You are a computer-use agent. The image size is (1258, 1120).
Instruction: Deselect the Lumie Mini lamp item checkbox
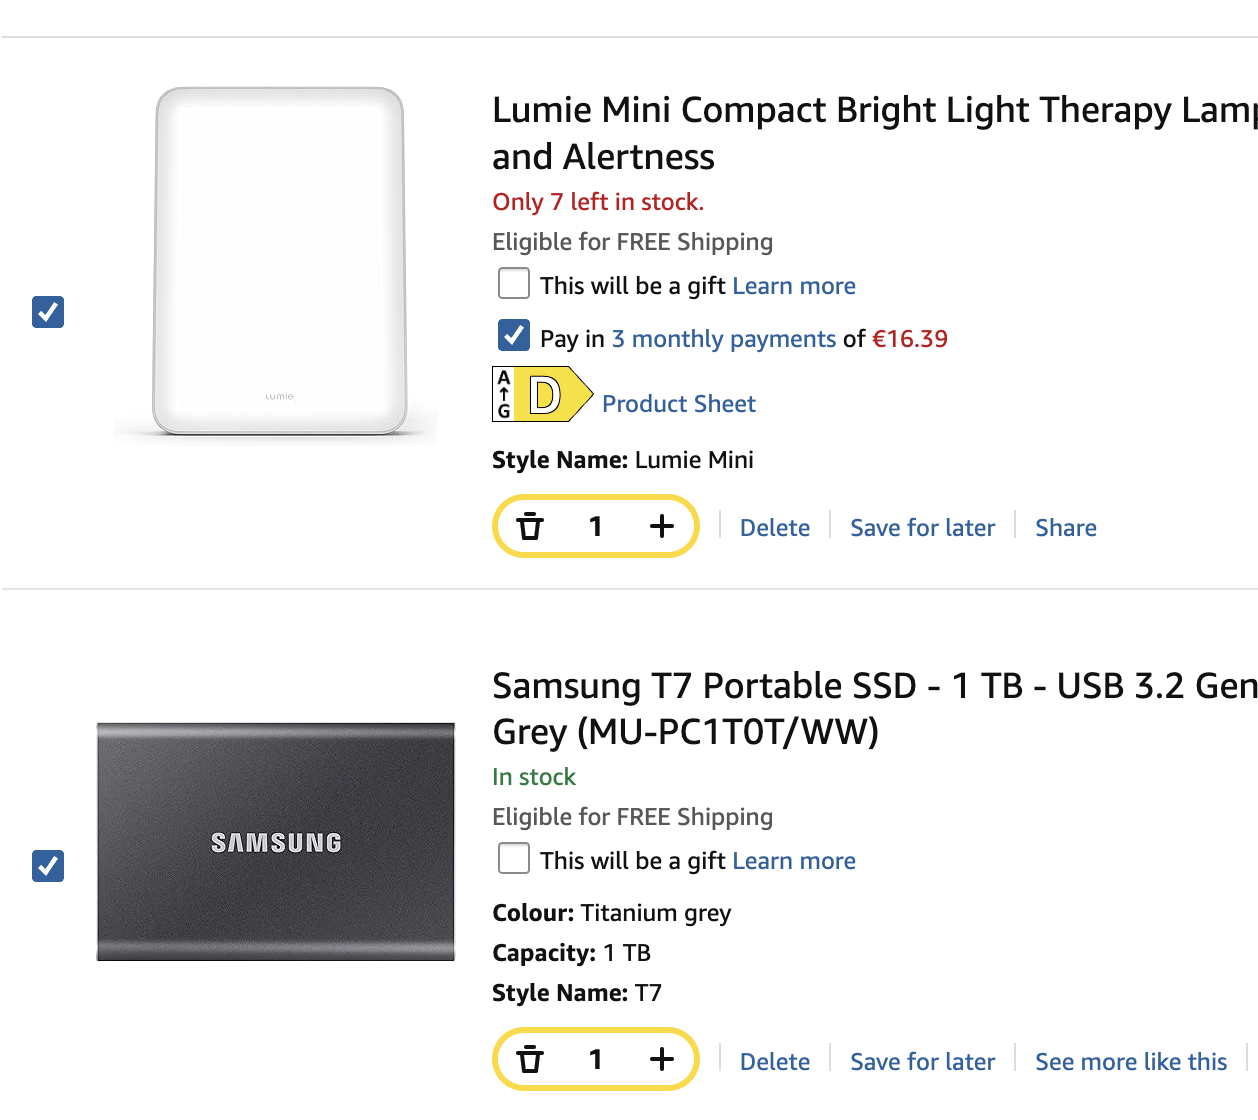coord(48,312)
